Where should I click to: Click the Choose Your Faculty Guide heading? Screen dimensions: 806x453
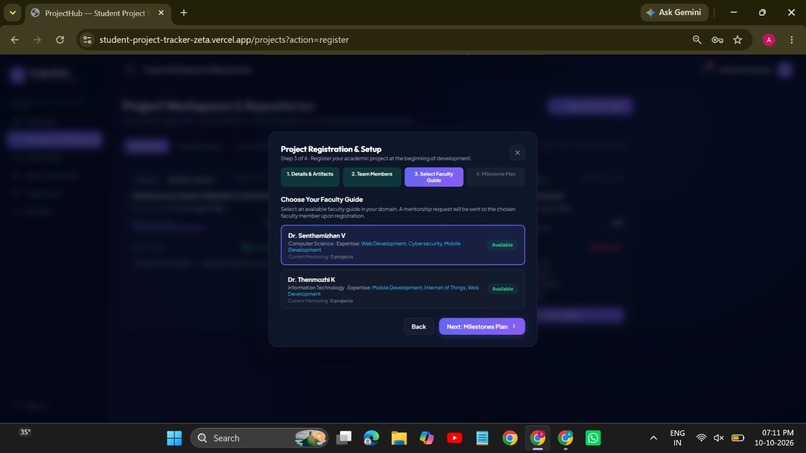[x=322, y=200]
